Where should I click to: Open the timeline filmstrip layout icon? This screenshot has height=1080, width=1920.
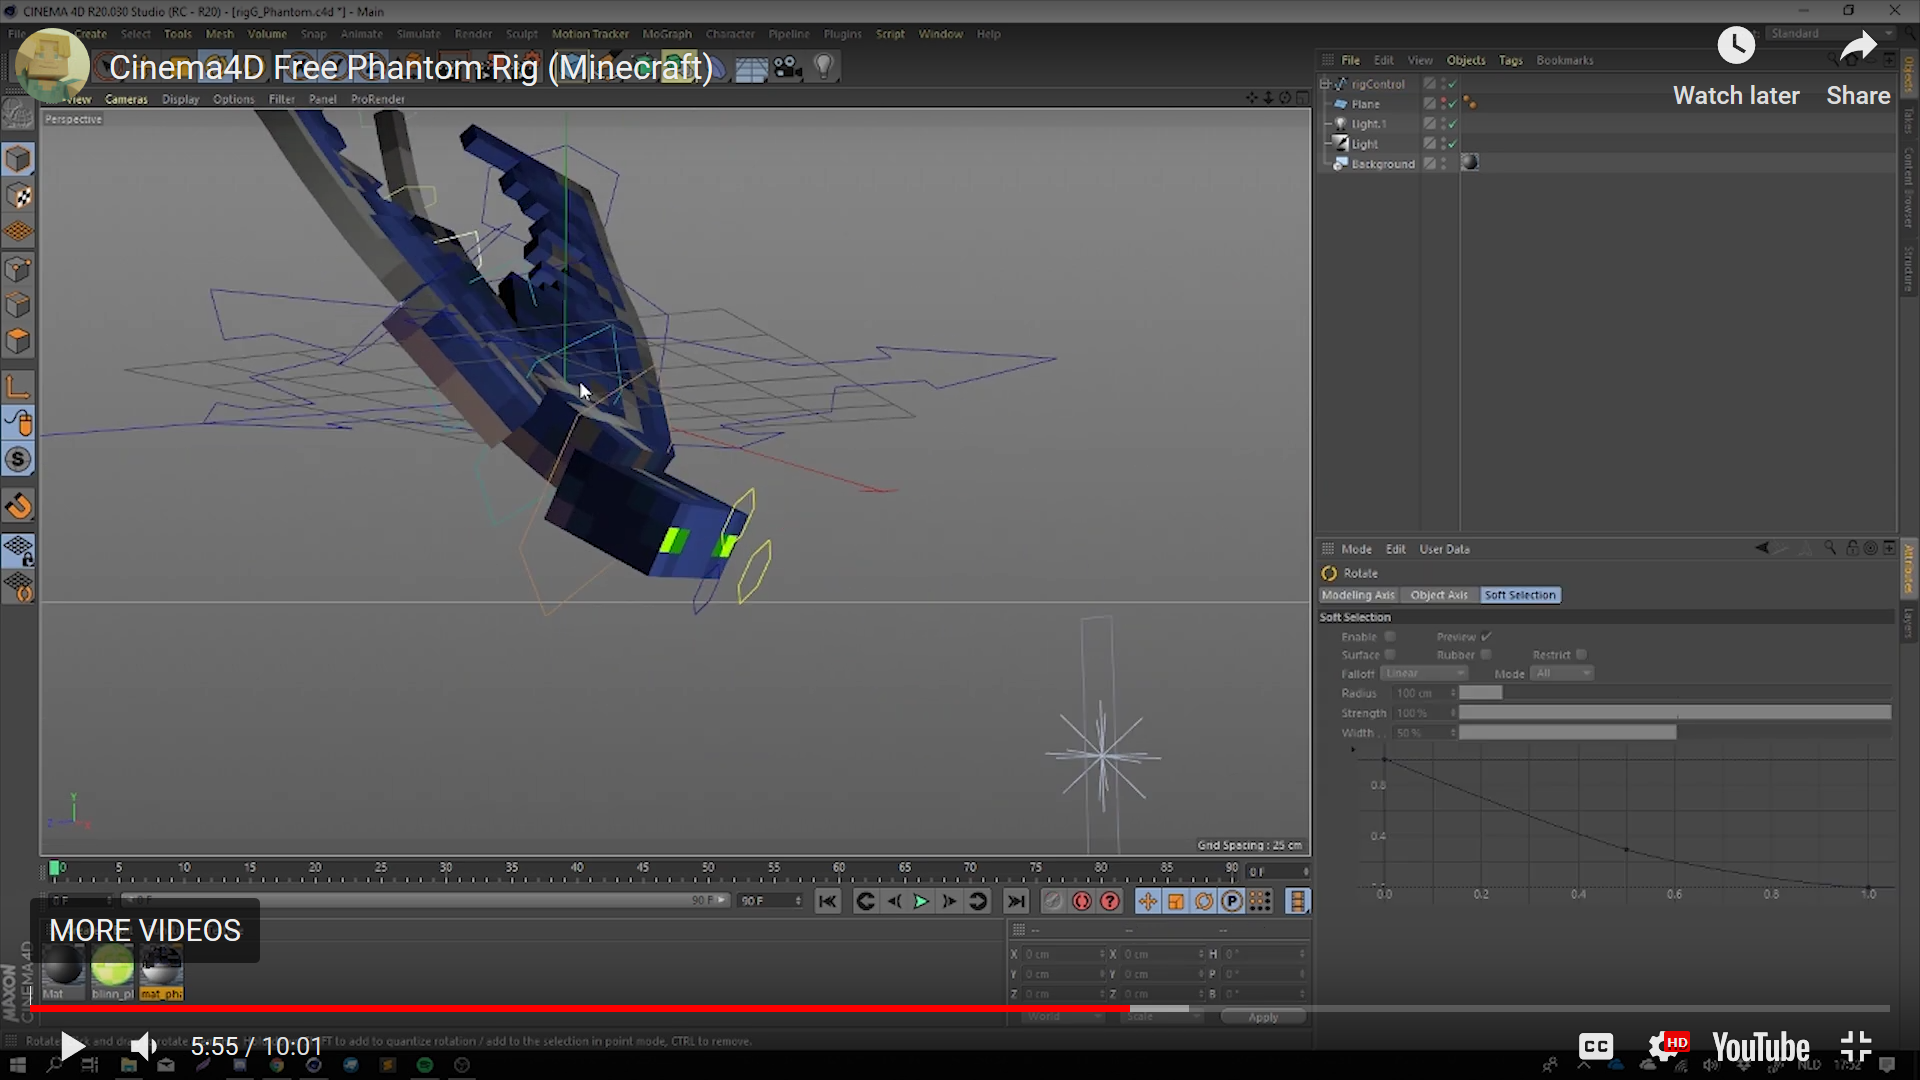pos(1298,901)
